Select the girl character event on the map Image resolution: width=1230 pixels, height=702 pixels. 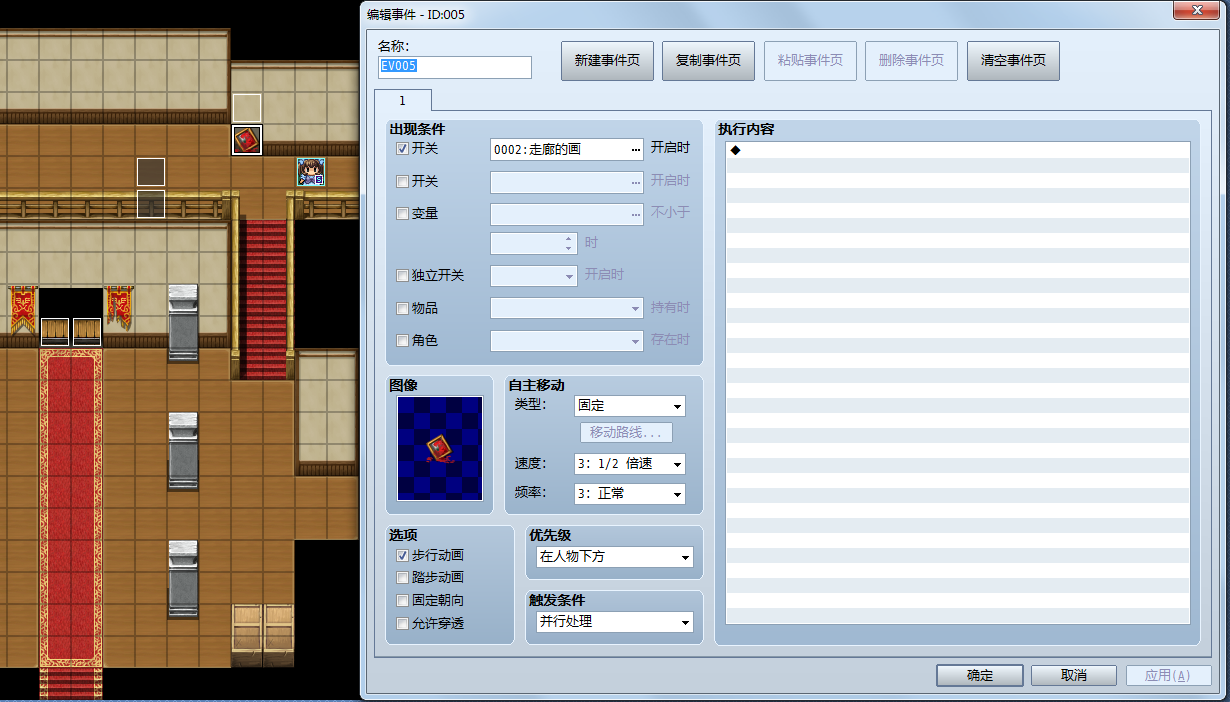pyautogui.click(x=311, y=172)
